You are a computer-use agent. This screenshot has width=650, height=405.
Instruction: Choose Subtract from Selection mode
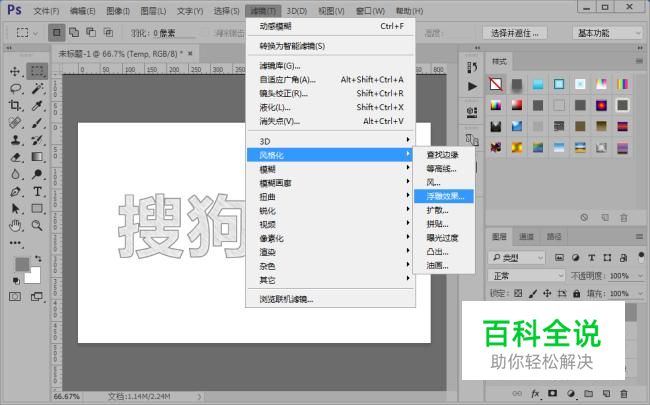point(91,32)
